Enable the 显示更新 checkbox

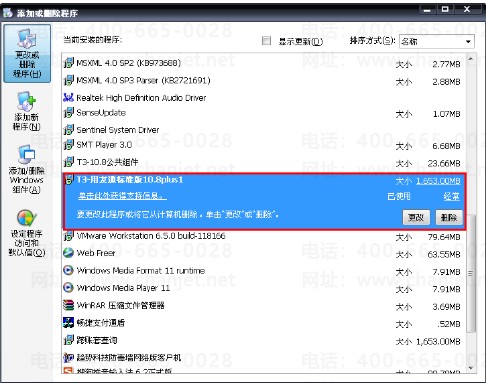(266, 41)
